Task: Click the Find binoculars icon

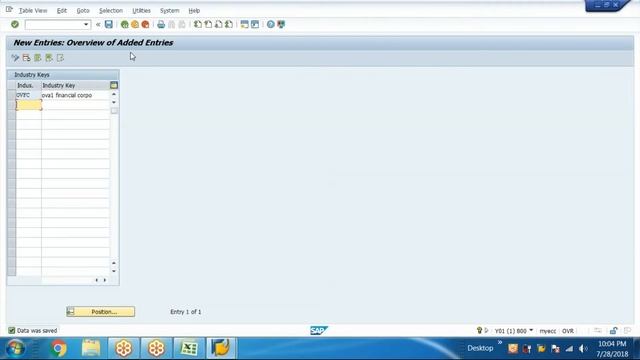Action: (x=171, y=24)
